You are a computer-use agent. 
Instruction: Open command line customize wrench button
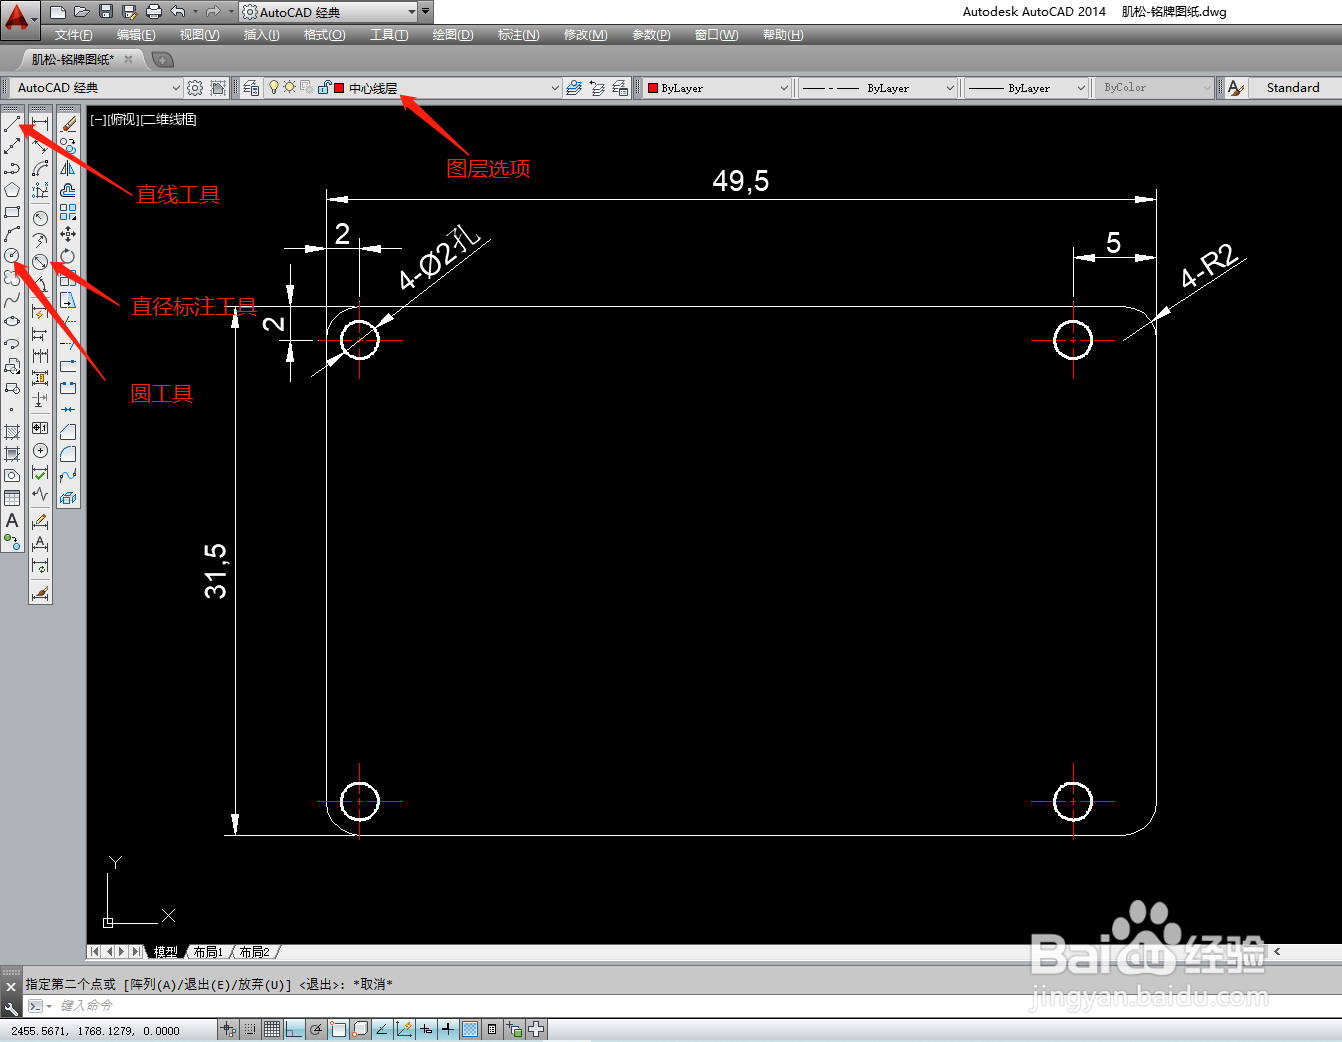(11, 1008)
